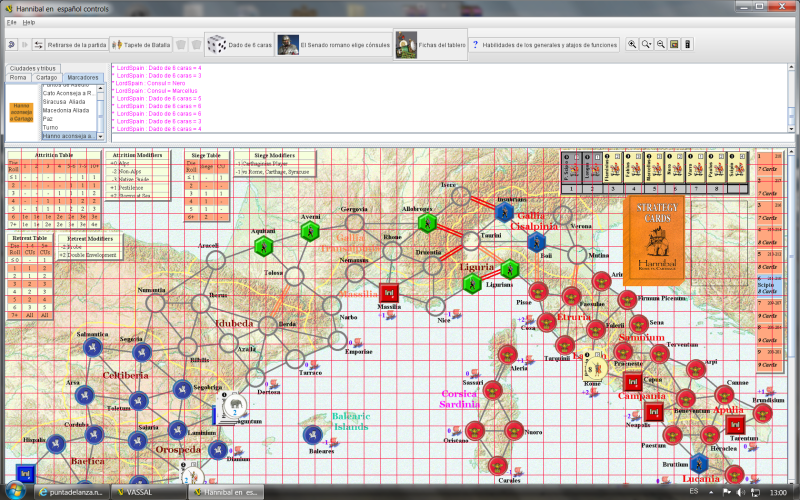Click the chat log vertical scrollbar

pyautogui.click(x=791, y=98)
